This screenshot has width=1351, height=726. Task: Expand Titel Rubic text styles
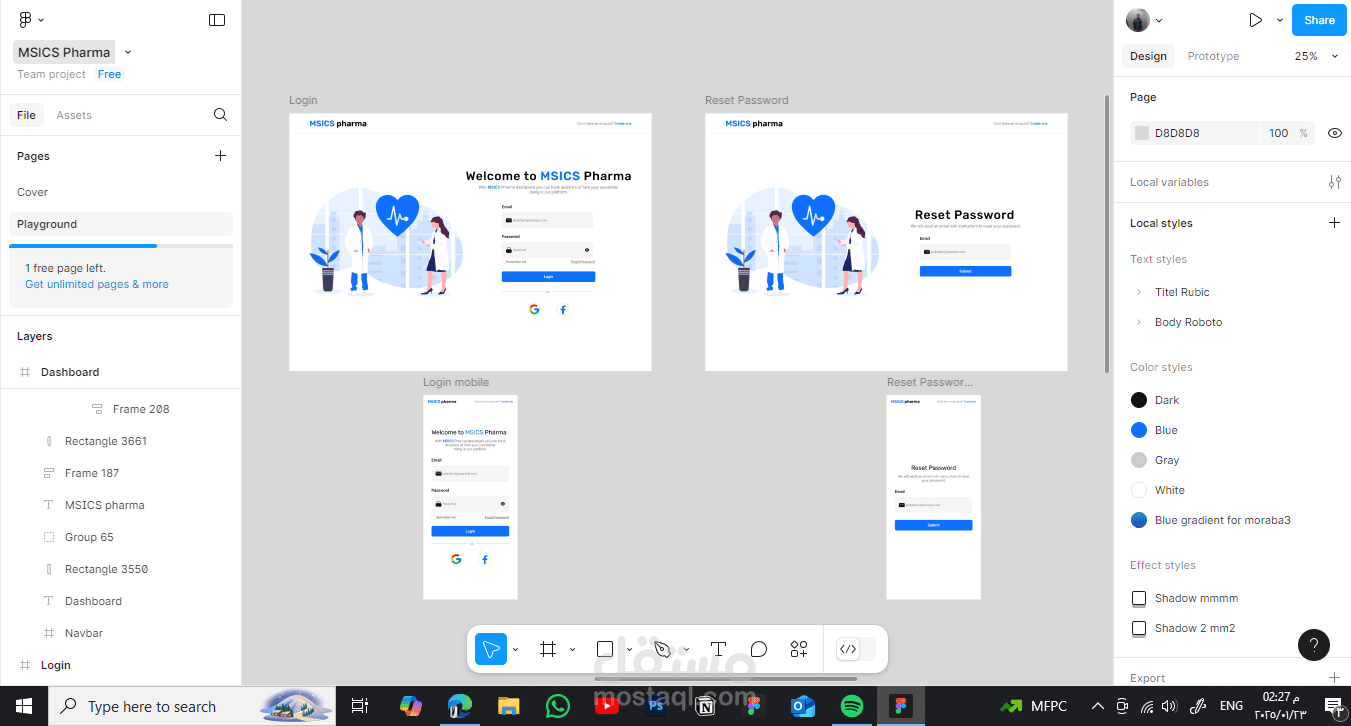[x=1138, y=292]
